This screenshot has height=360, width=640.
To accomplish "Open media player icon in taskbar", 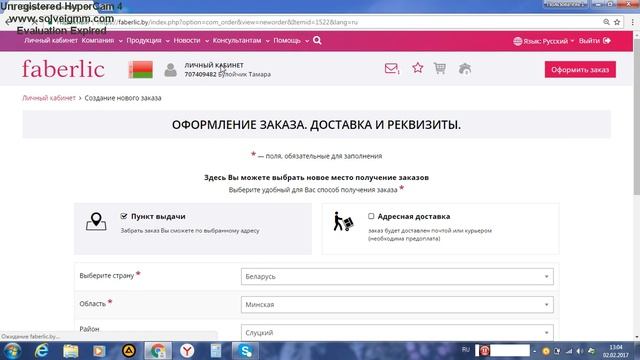I will click(x=99, y=351).
